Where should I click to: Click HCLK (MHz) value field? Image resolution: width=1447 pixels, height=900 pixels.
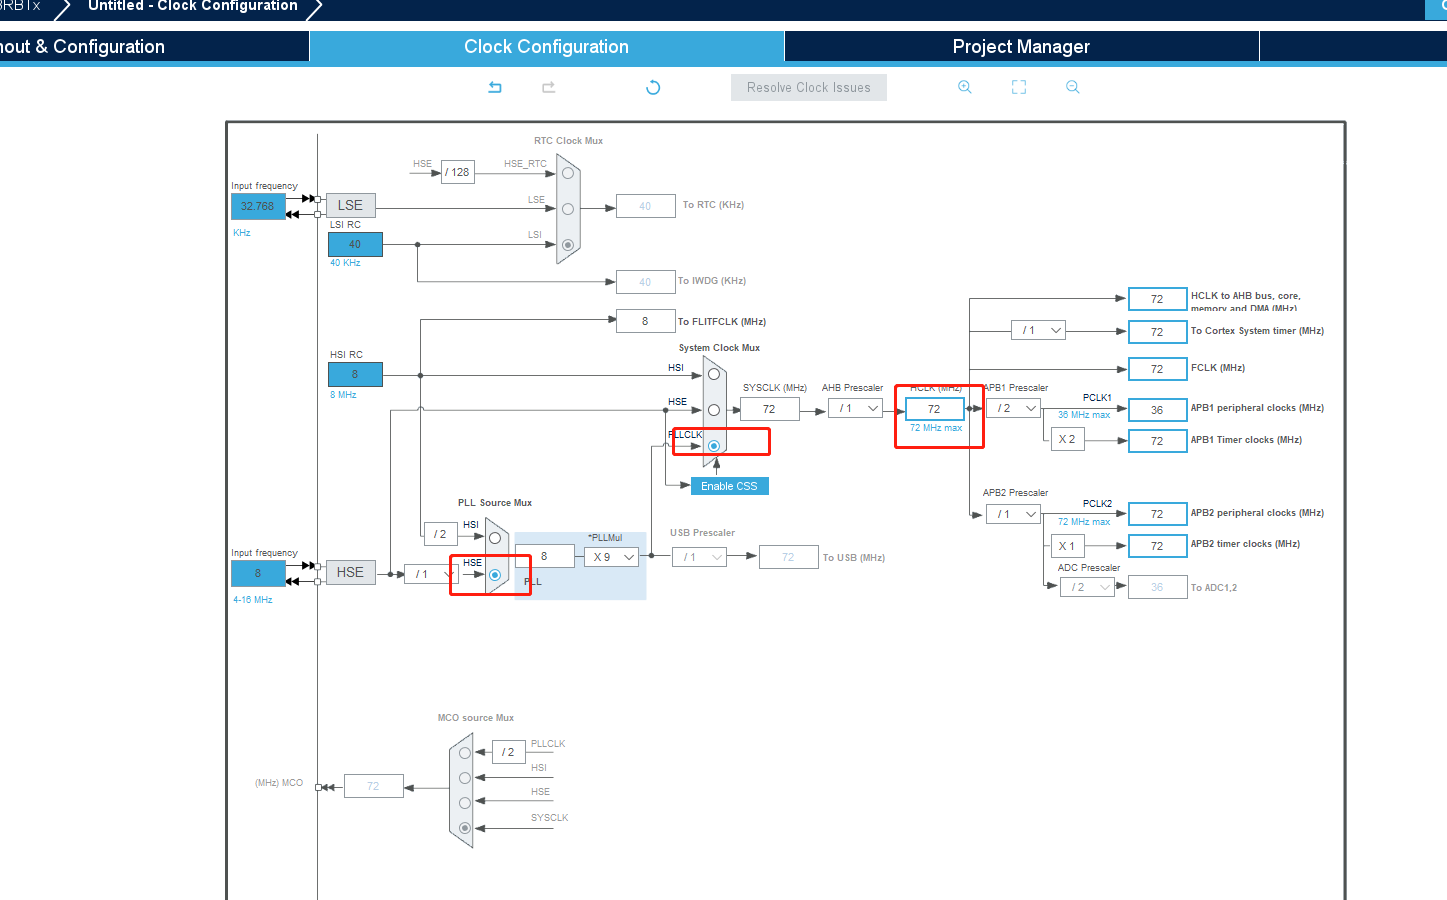[x=935, y=409]
